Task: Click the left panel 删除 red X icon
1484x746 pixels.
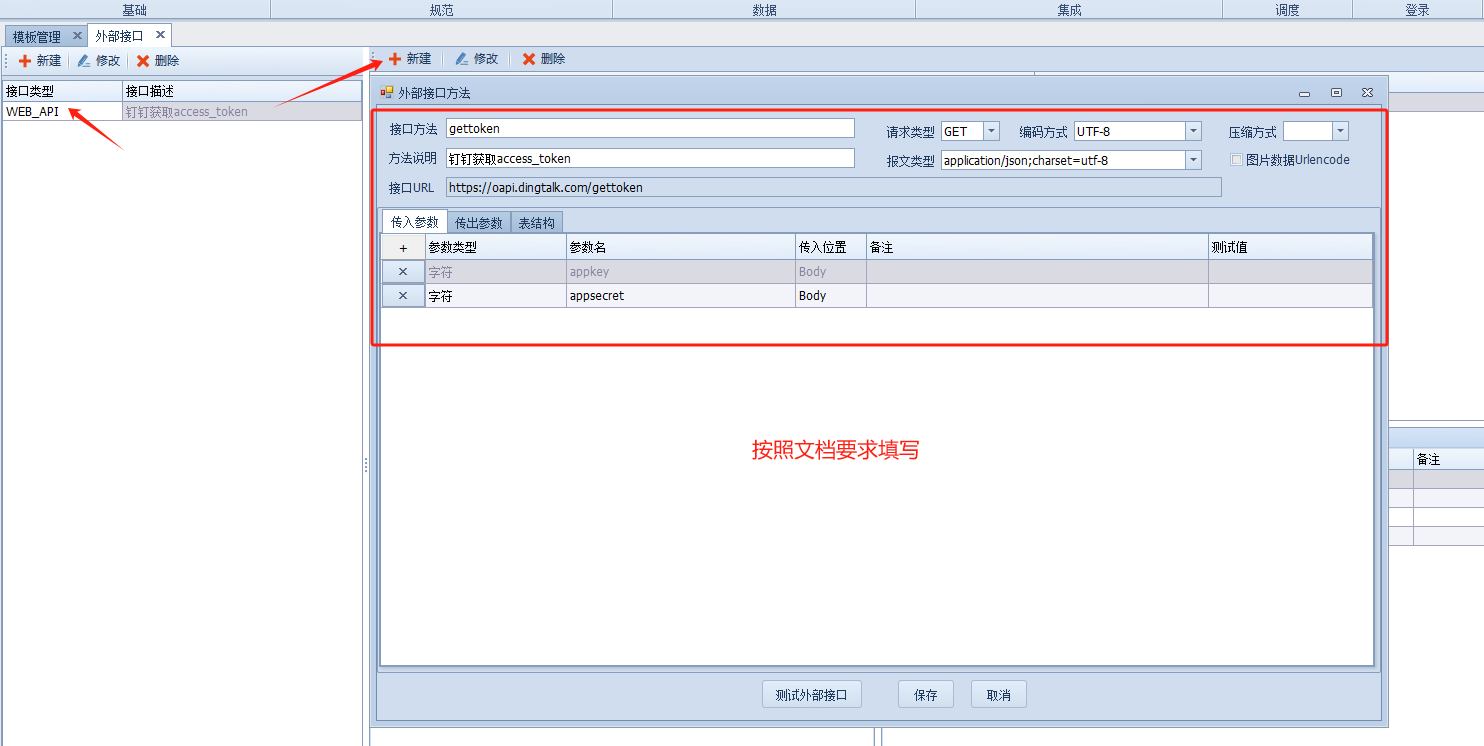Action: pyautogui.click(x=143, y=61)
